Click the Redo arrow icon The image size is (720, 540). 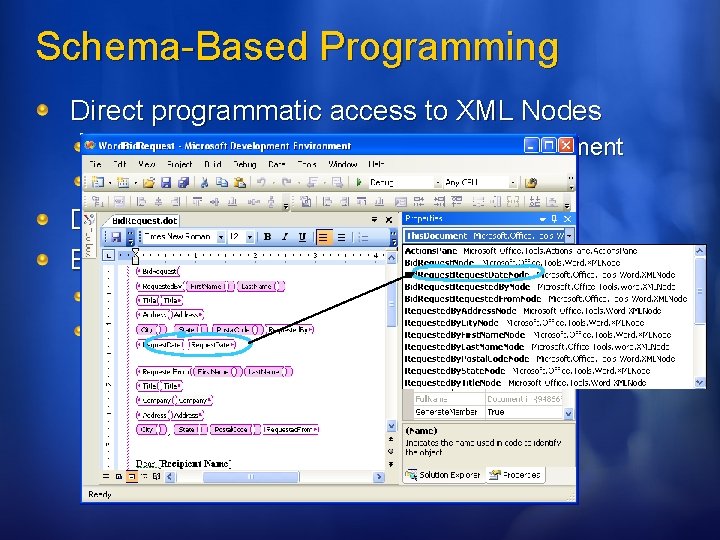pos(287,183)
